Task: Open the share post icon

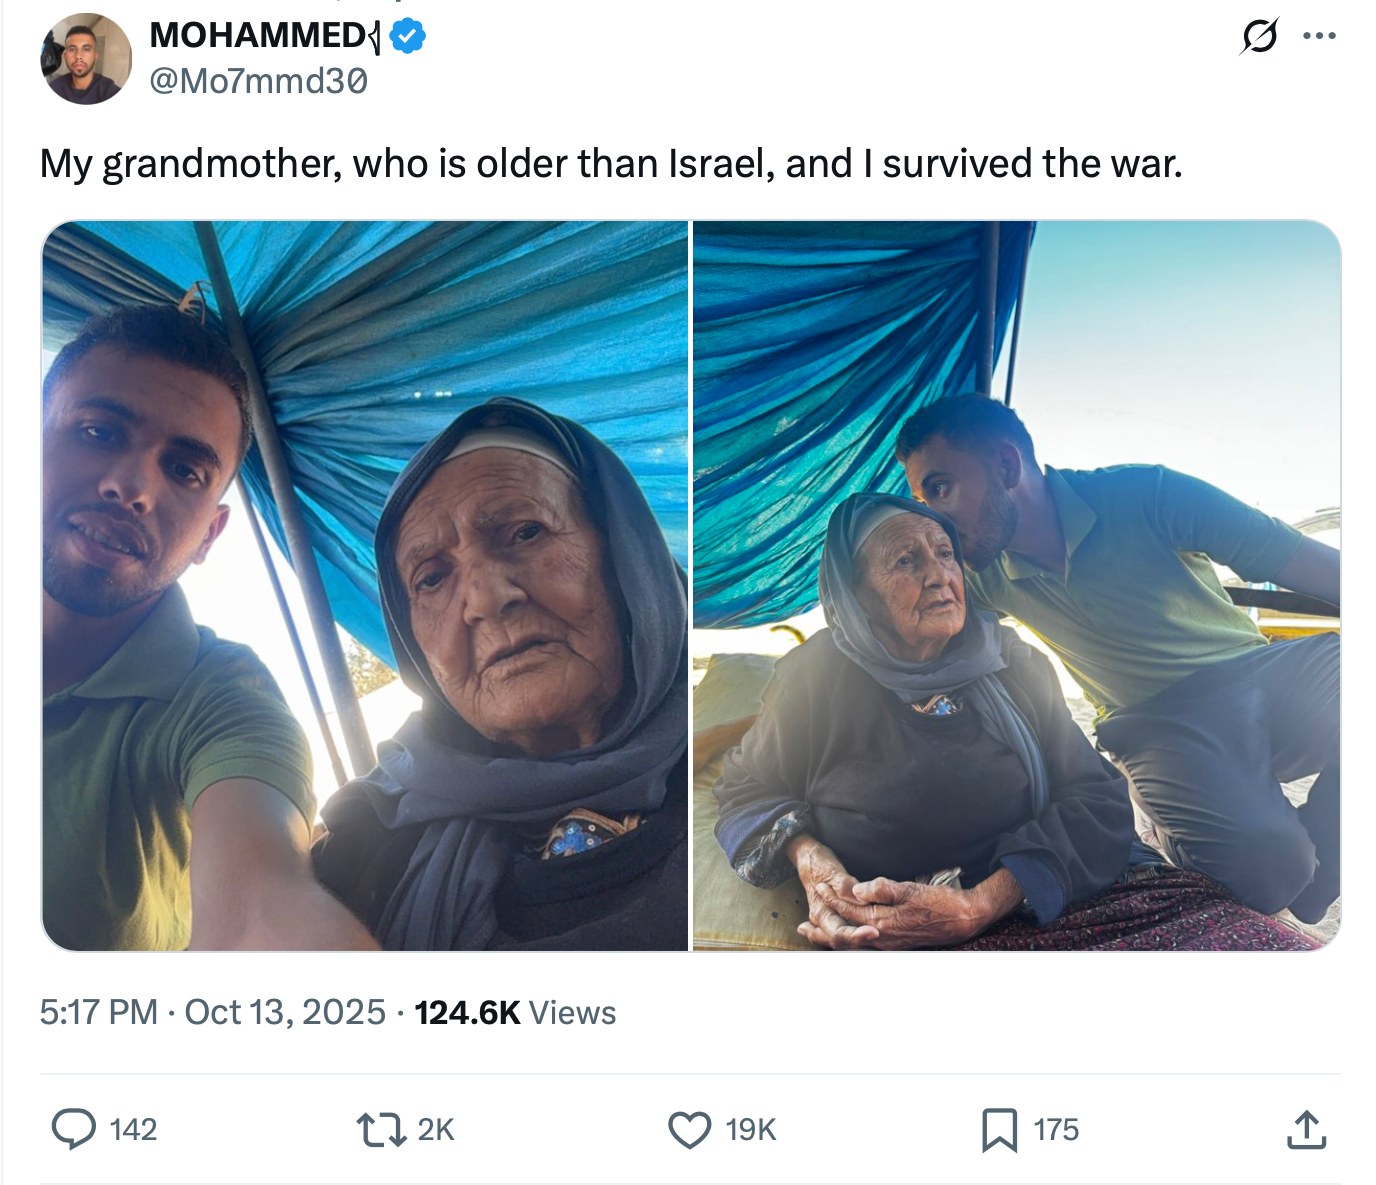Action: [x=1307, y=1130]
